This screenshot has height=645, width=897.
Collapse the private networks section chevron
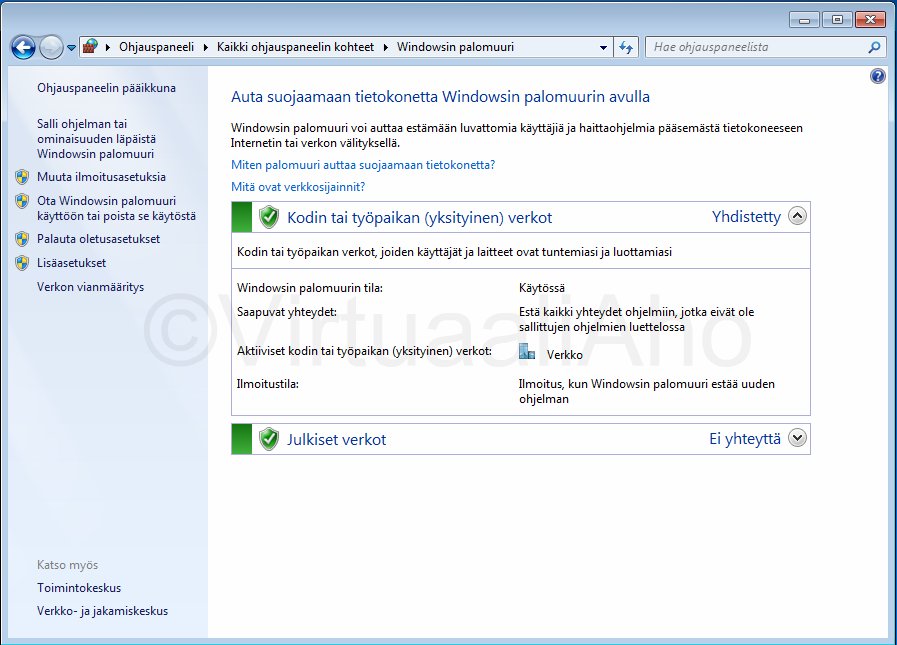[x=797, y=216]
